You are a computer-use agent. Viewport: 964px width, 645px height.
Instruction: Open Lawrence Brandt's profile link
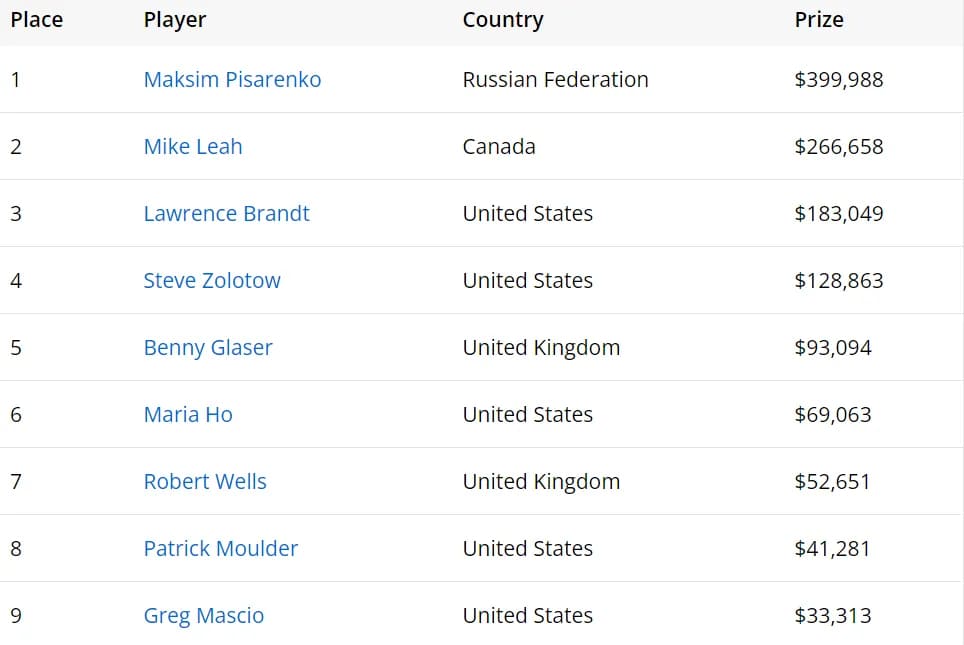point(226,214)
